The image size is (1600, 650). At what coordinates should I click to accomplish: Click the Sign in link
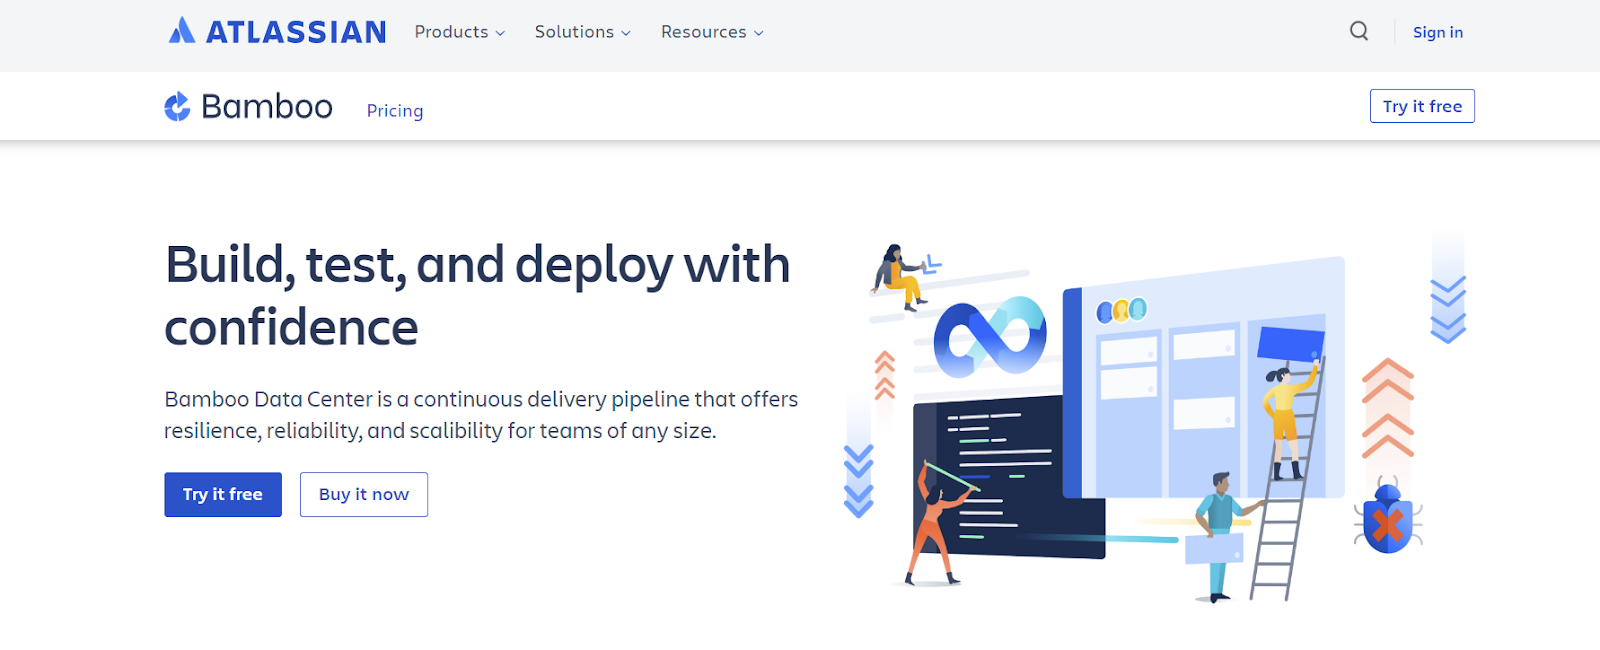[1438, 32]
